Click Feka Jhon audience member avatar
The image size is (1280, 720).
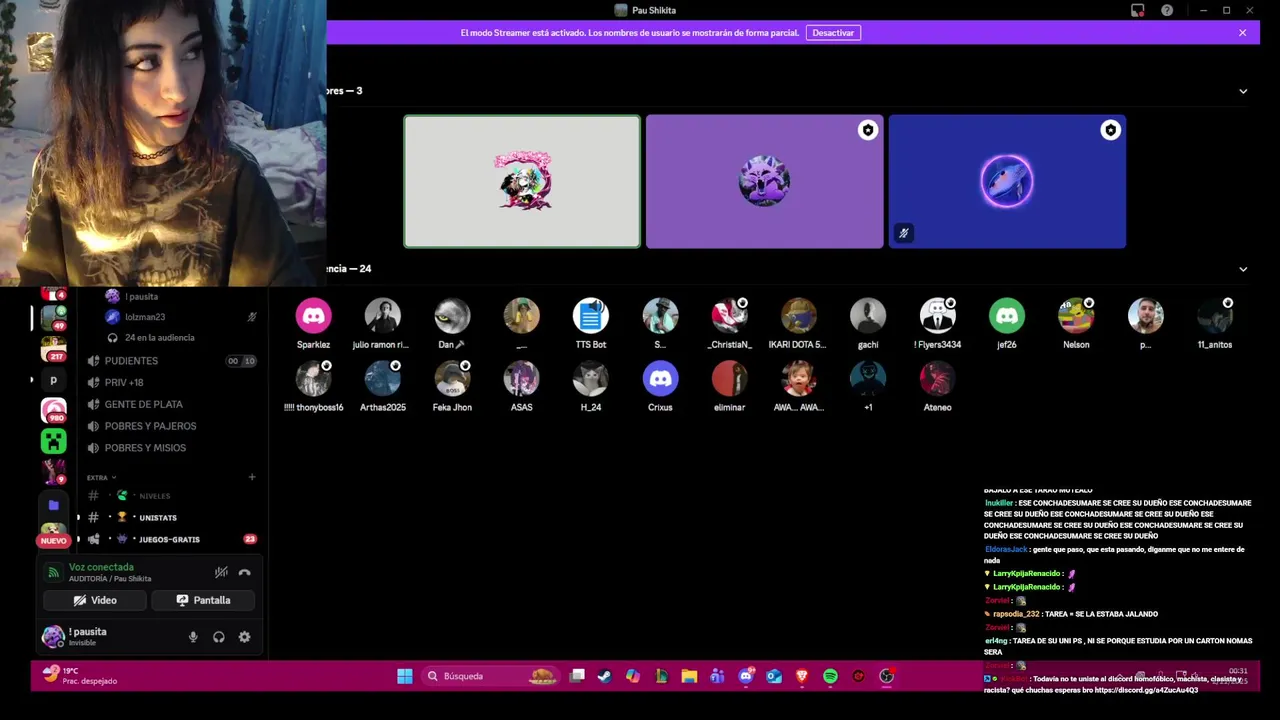(x=452, y=379)
